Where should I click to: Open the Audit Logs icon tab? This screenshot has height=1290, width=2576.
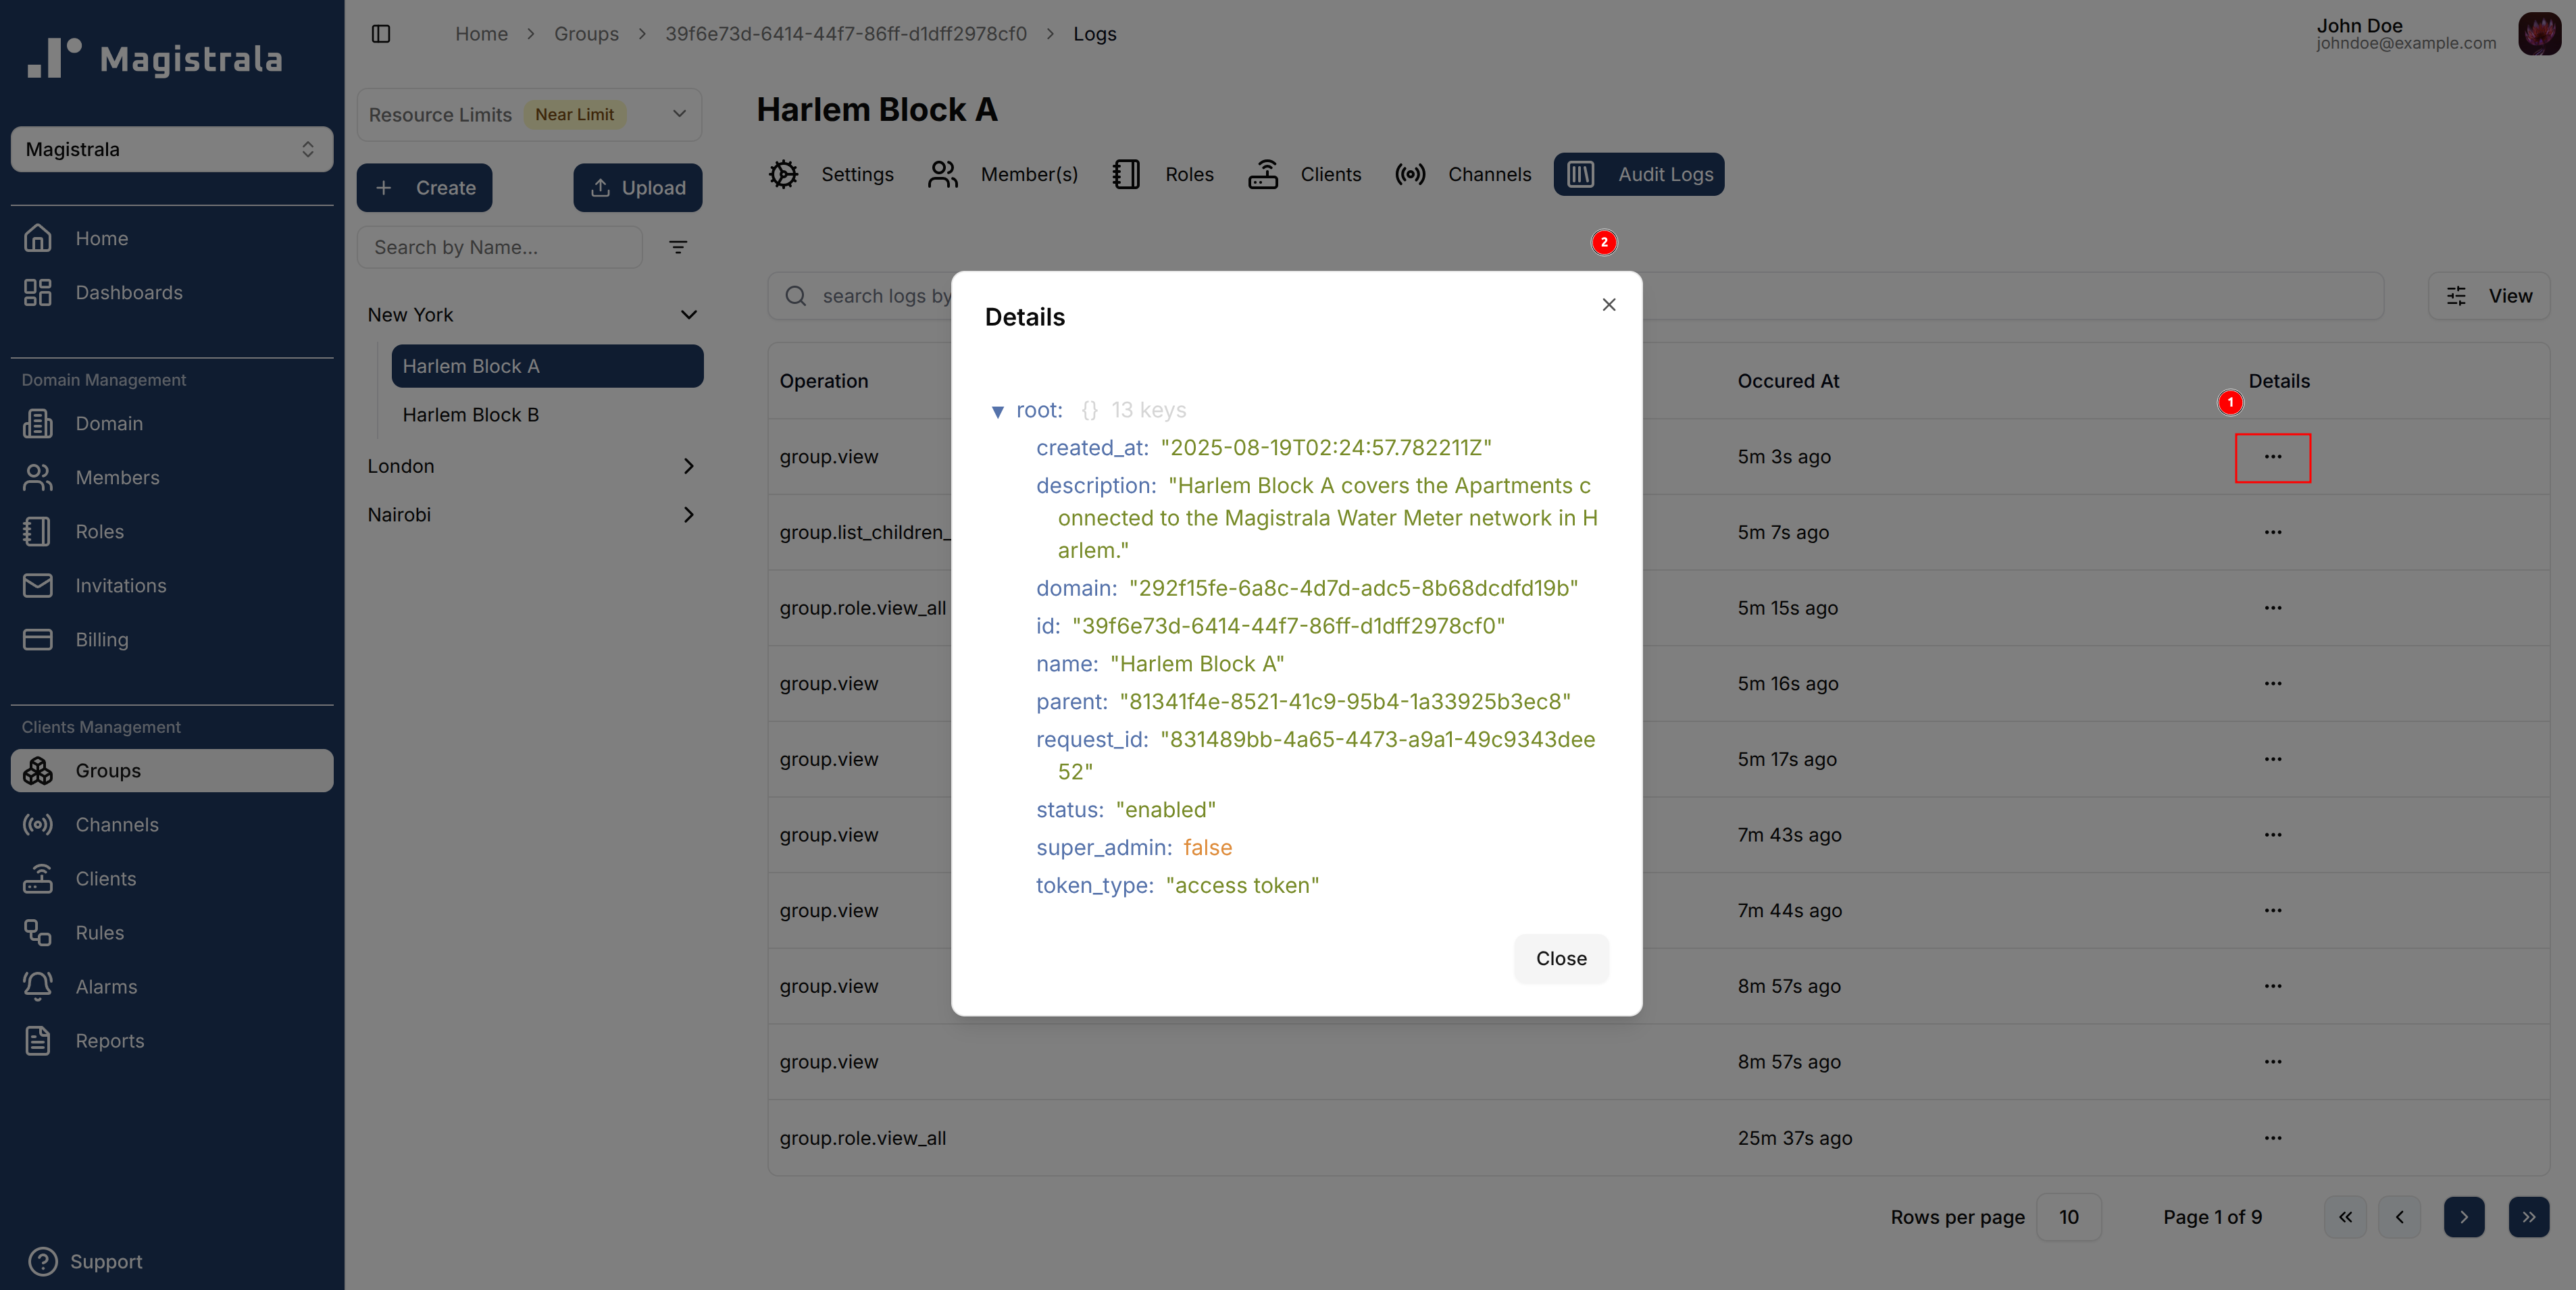(x=1581, y=174)
